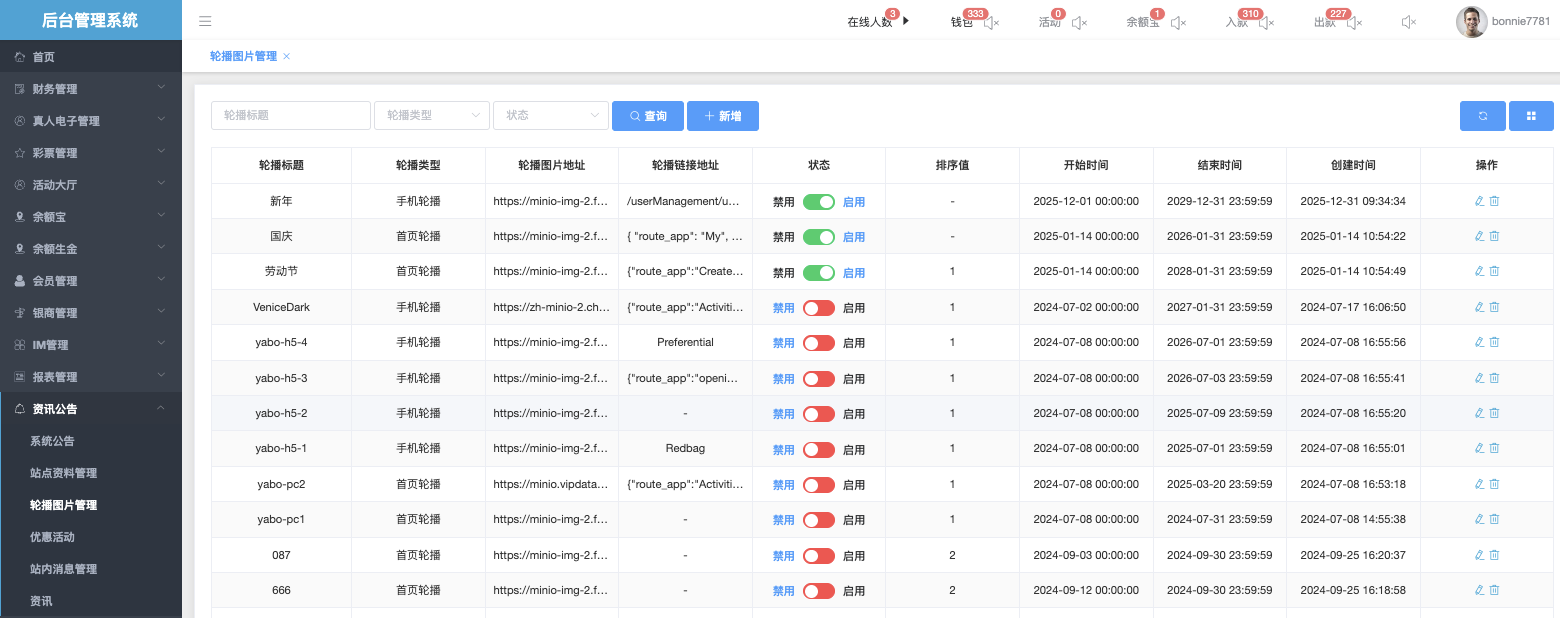The height and width of the screenshot is (618, 1560).
Task: Mute the 出款 notification speaker
Action: point(1355,22)
